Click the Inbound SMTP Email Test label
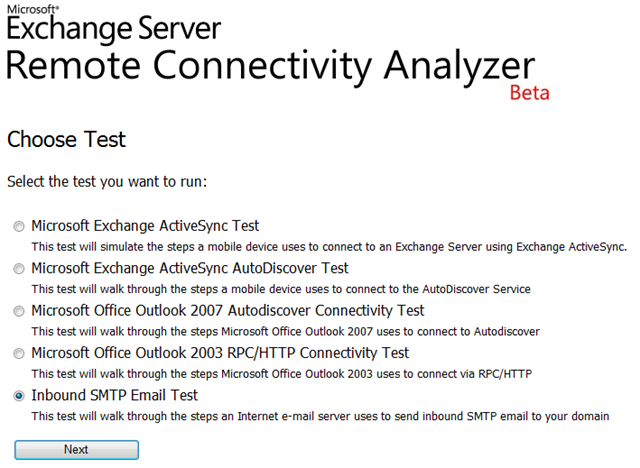Viewport: 640px width, 468px height. [115, 395]
